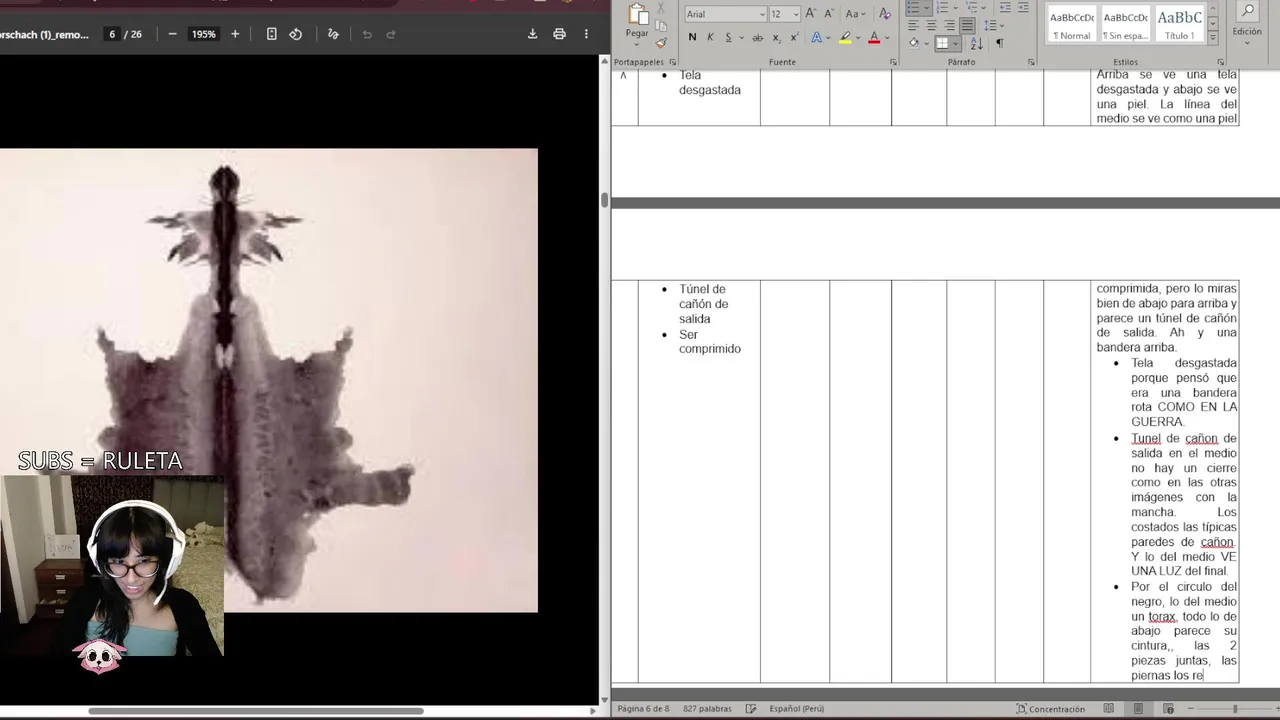The width and height of the screenshot is (1280, 720).
Task: Toggle superscript formatting
Action: tap(794, 37)
